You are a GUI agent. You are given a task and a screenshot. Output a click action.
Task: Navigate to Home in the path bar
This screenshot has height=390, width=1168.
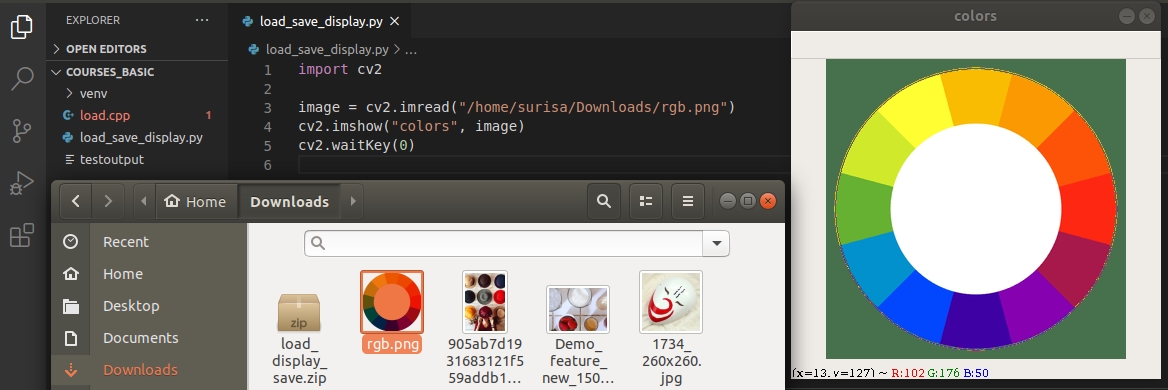(196, 201)
